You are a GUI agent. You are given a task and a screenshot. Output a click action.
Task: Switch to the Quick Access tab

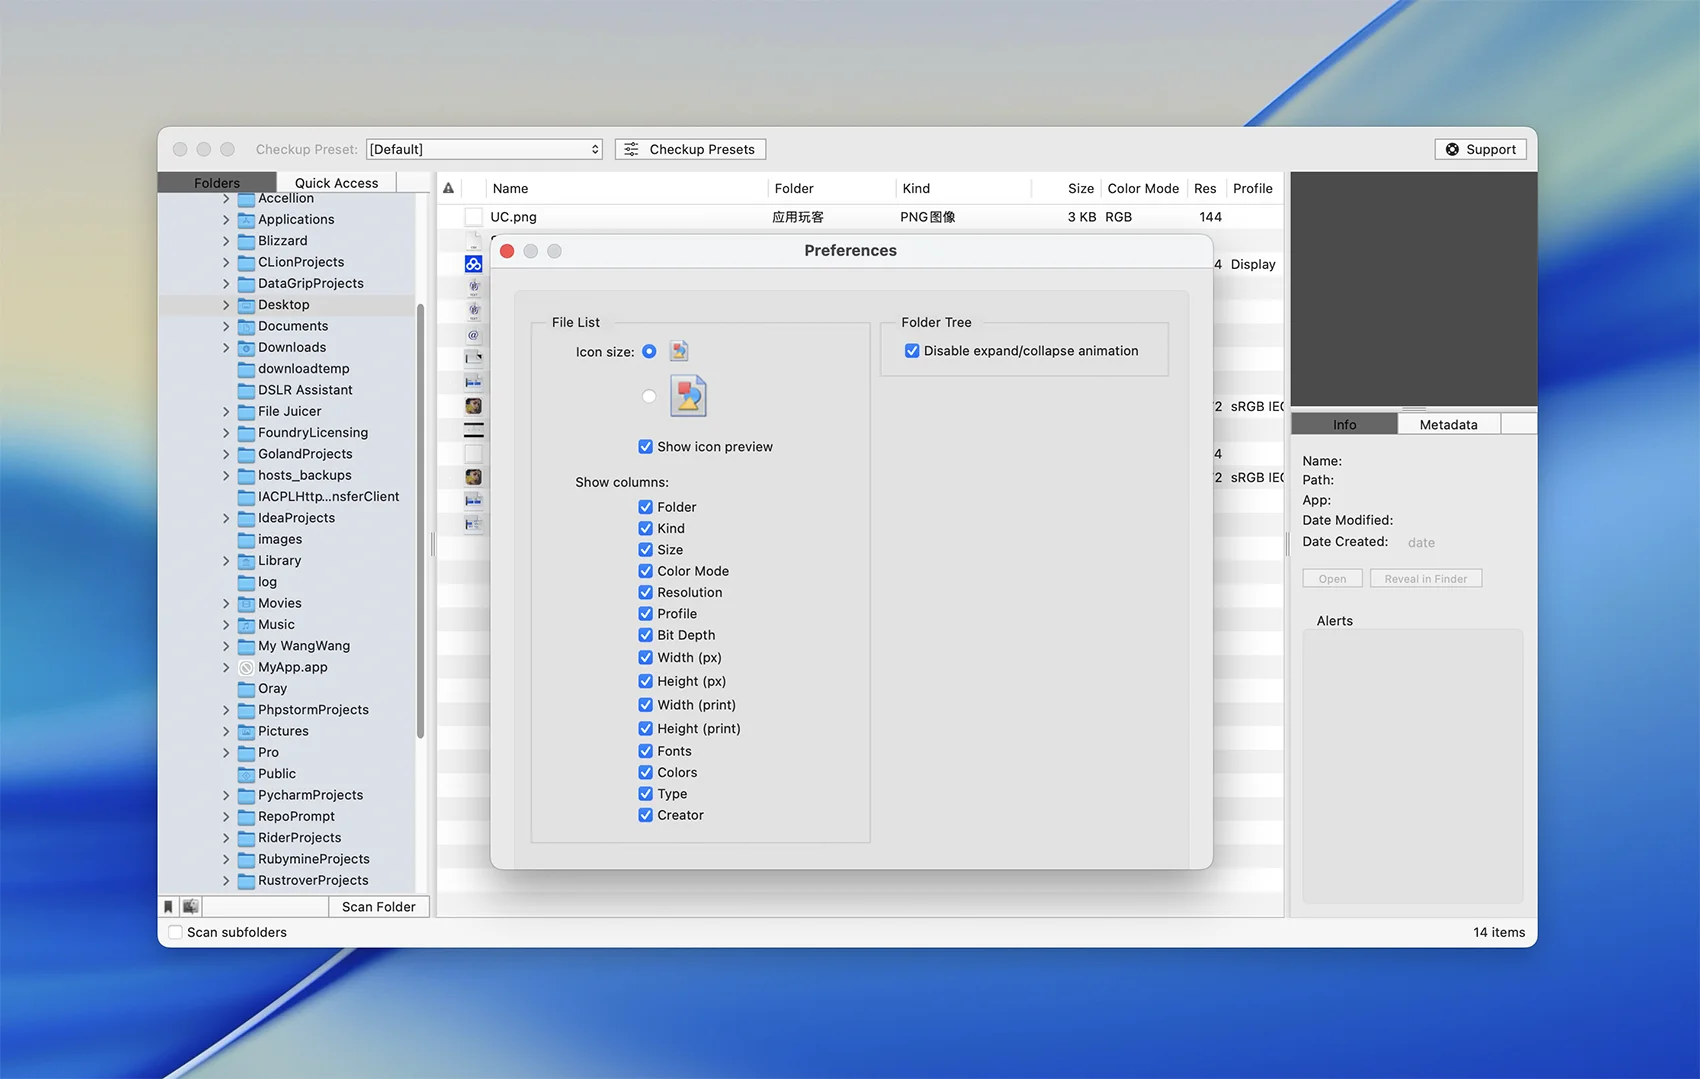pyautogui.click(x=336, y=183)
